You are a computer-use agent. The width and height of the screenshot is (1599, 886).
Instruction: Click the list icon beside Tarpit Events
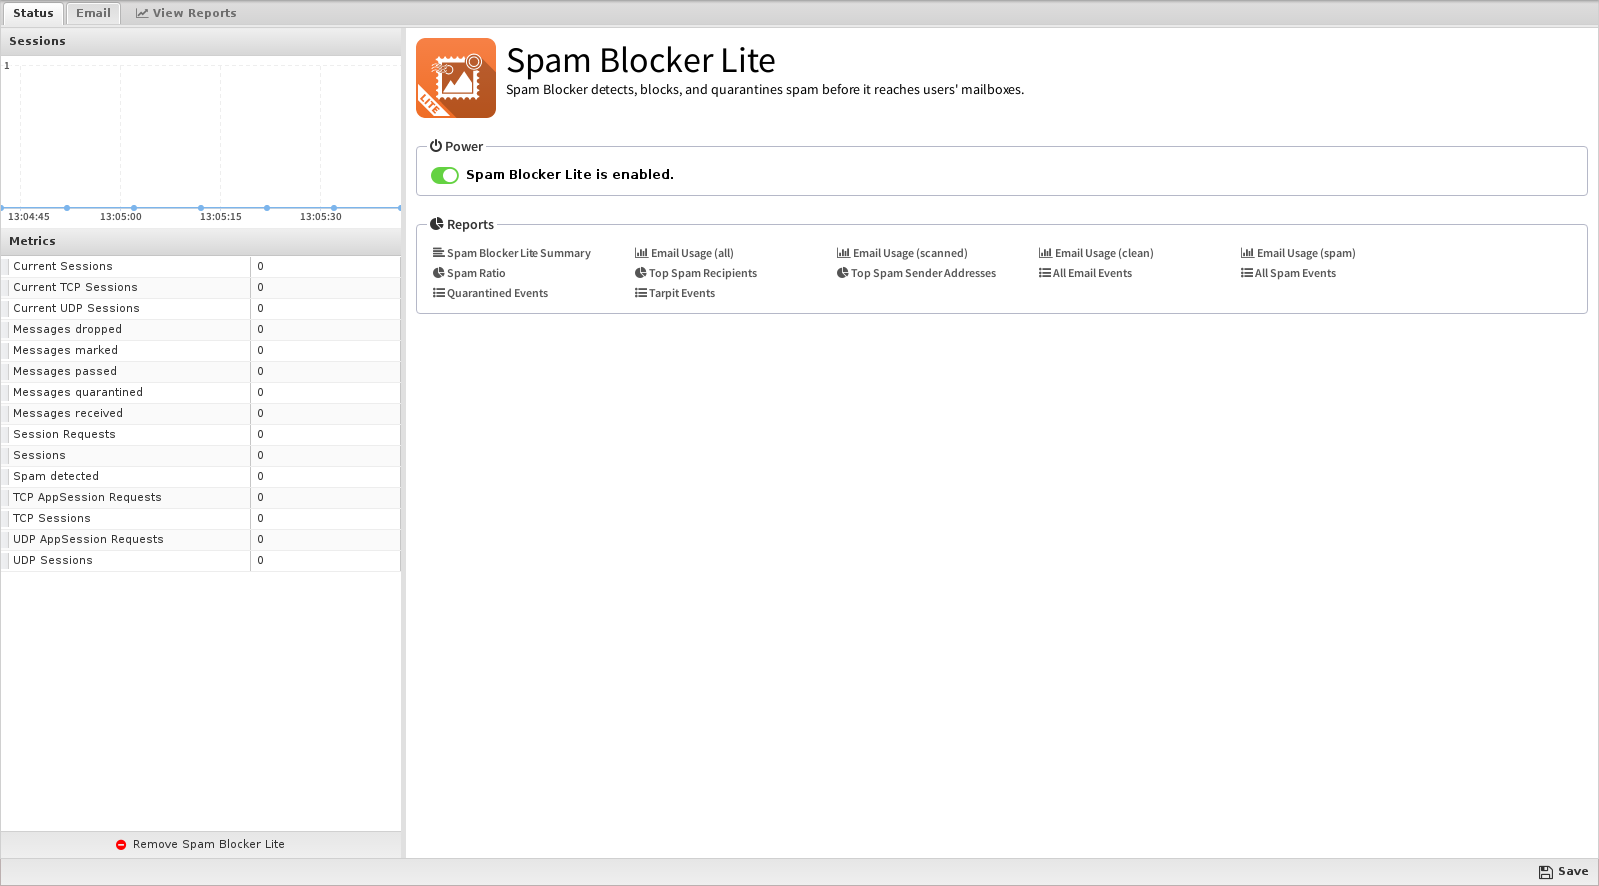[640, 293]
